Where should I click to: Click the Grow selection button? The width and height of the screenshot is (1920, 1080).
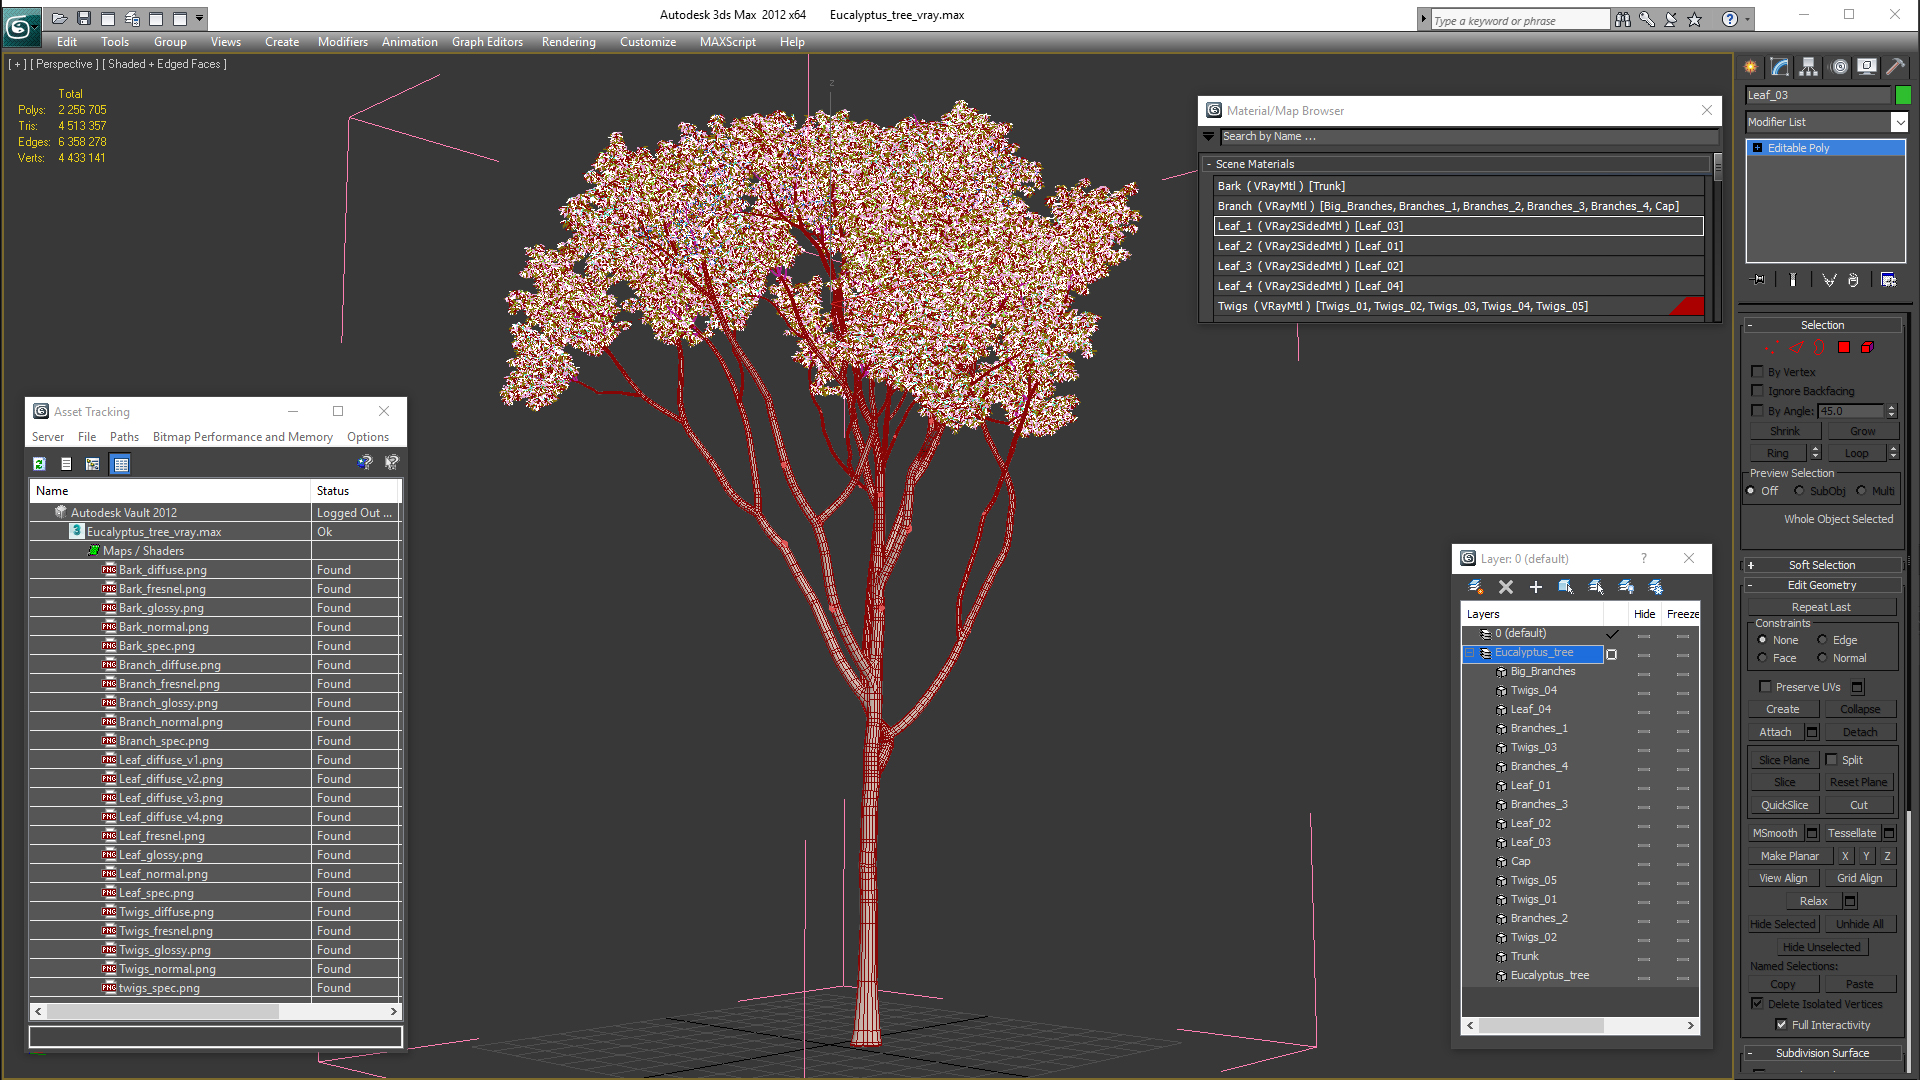(1862, 431)
